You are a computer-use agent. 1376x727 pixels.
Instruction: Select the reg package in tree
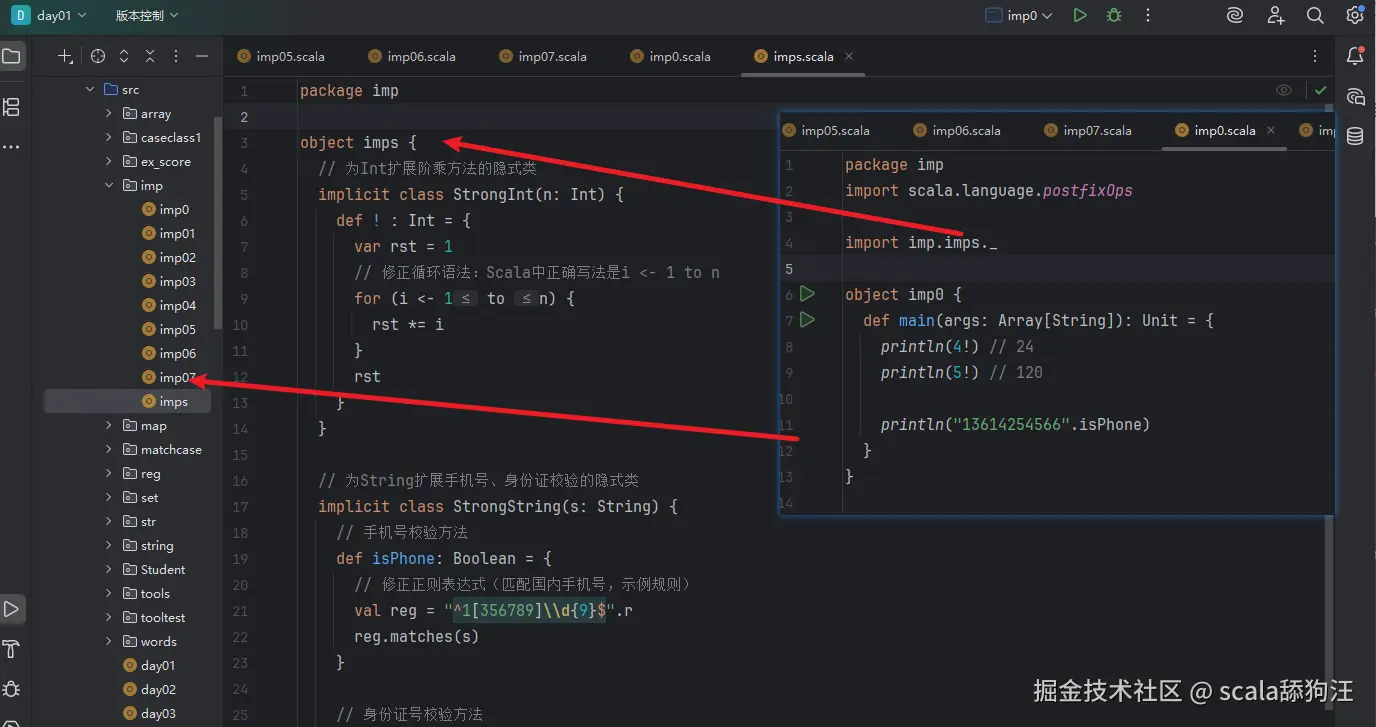point(142,473)
